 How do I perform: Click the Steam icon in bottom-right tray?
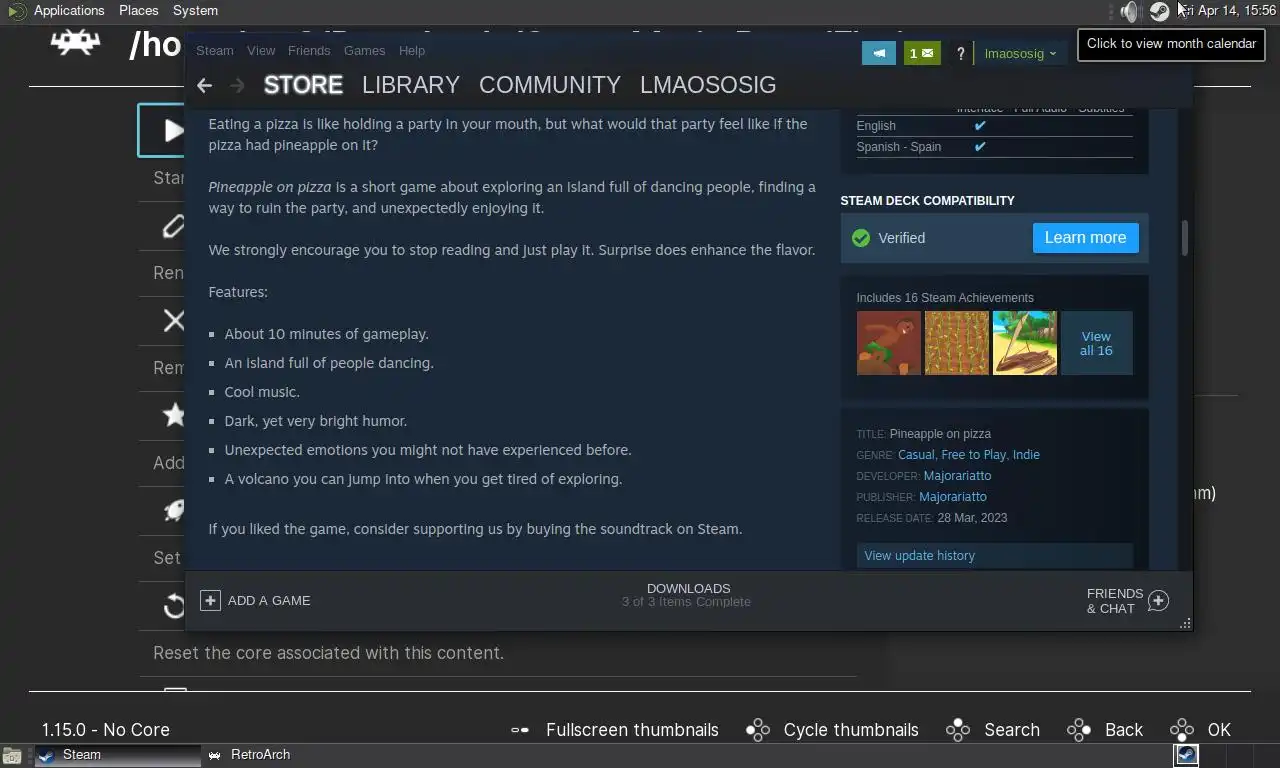tap(1186, 755)
